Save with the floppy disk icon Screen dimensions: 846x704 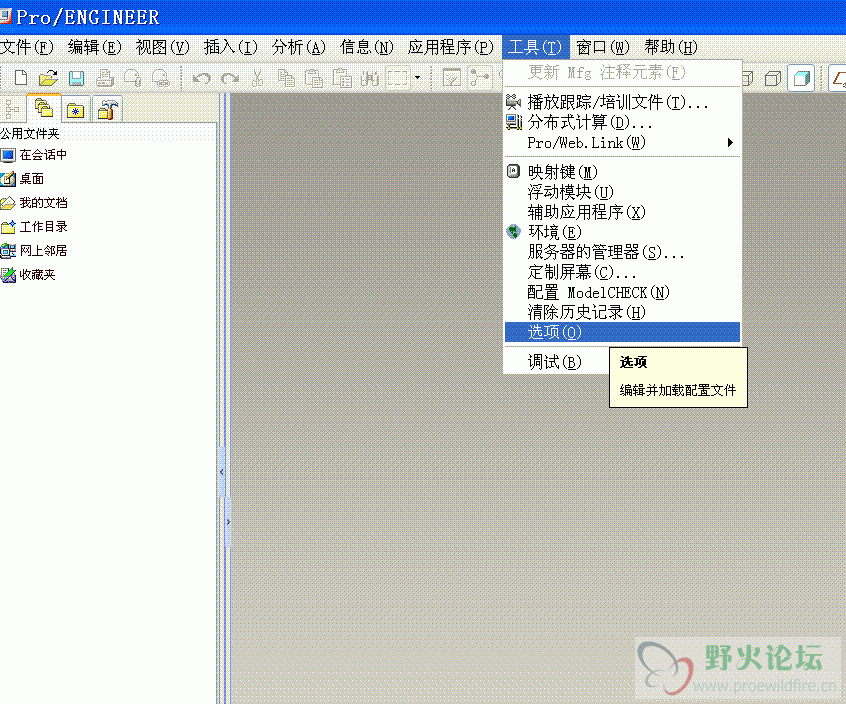(76, 78)
